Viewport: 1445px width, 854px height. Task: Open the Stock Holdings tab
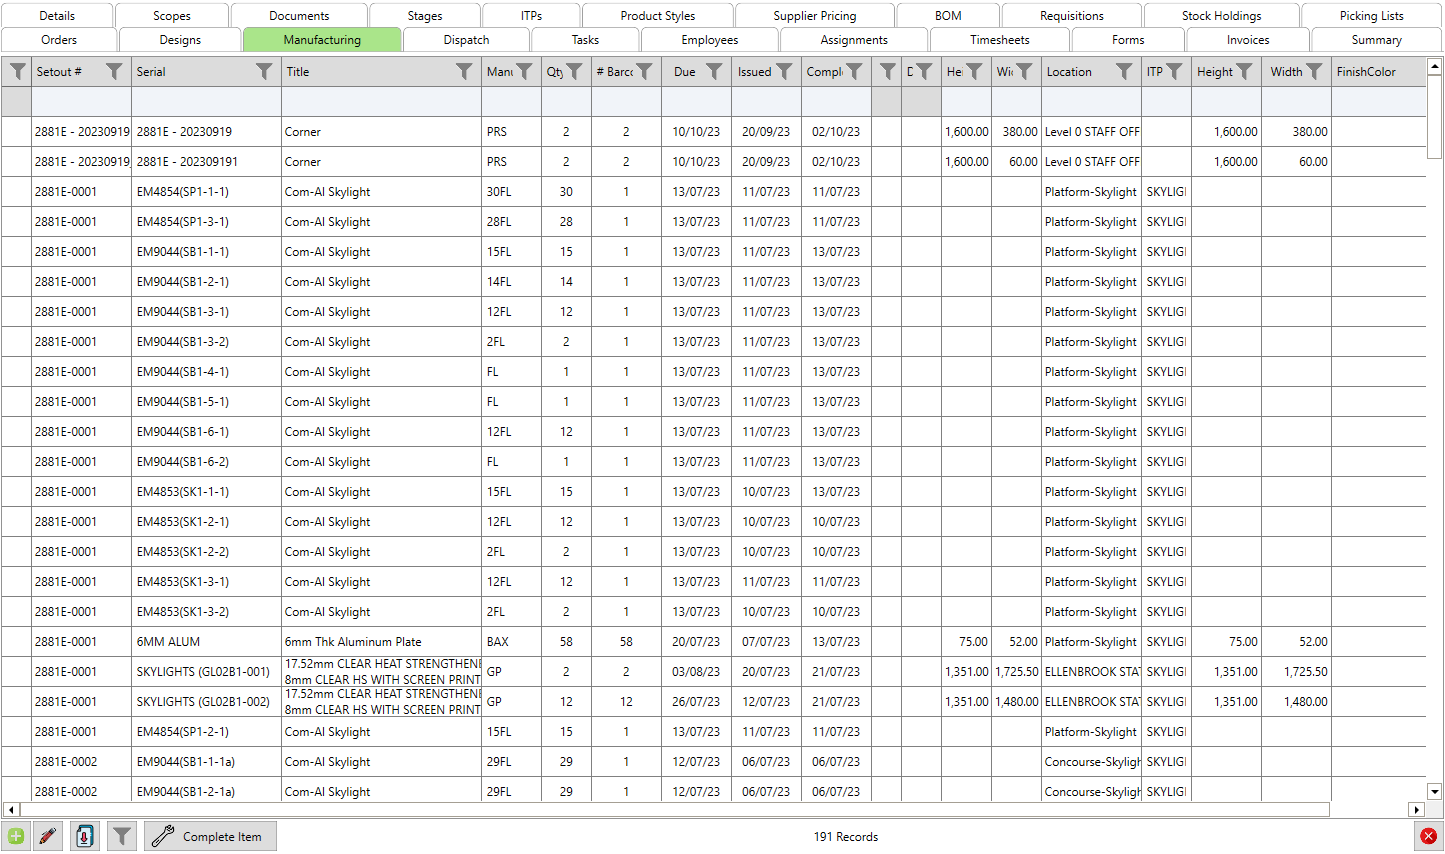1221,16
